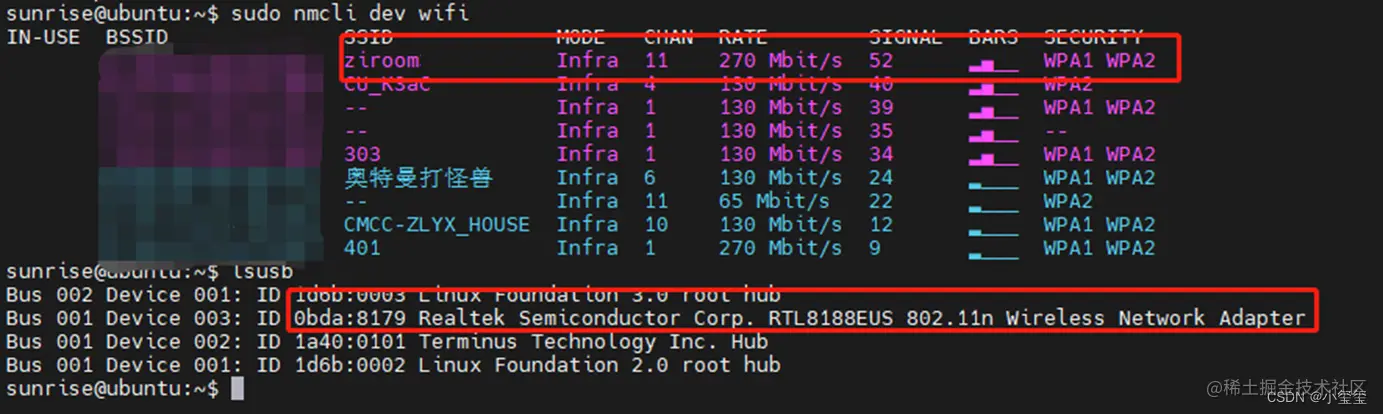1383x414 pixels.
Task: Click the signal bars in the ziroom row
Action: (993, 64)
